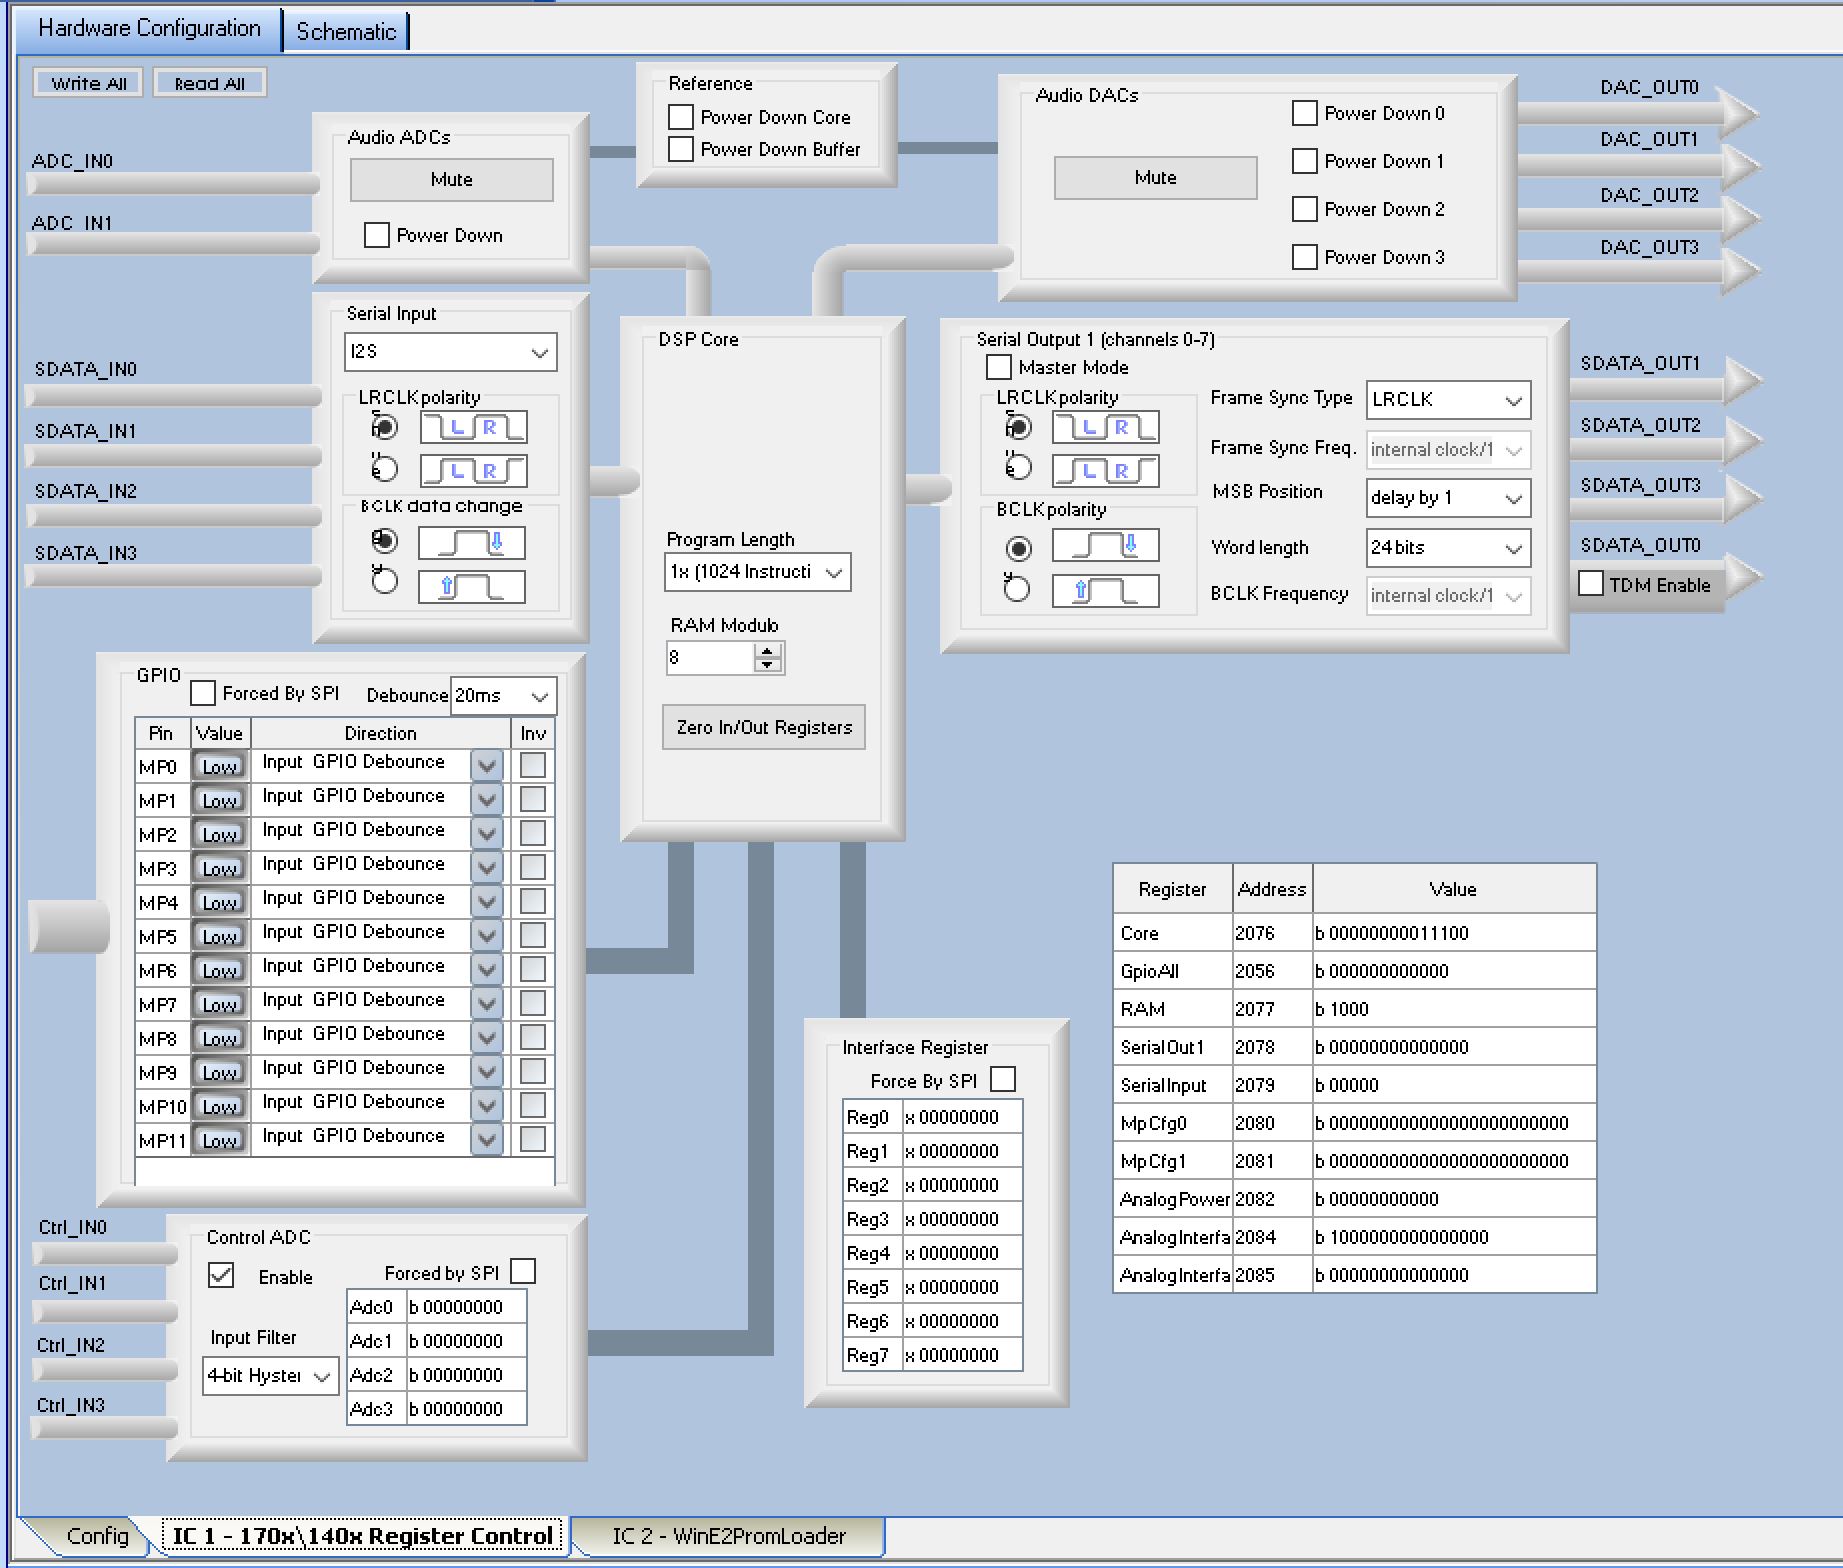This screenshot has width=1843, height=1568.
Task: Toggle the MP3 Low value button
Action: pos(220,869)
